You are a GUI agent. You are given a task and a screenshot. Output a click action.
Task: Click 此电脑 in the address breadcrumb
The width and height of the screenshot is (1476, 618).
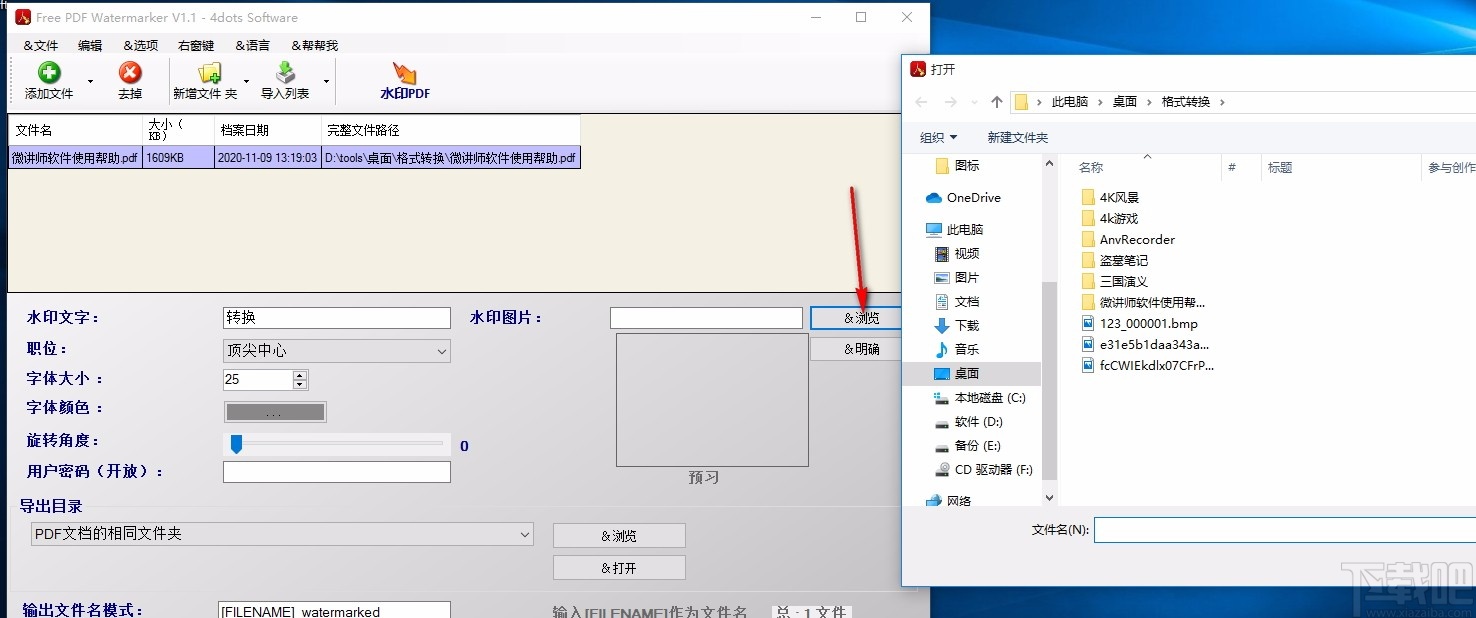tap(1070, 102)
